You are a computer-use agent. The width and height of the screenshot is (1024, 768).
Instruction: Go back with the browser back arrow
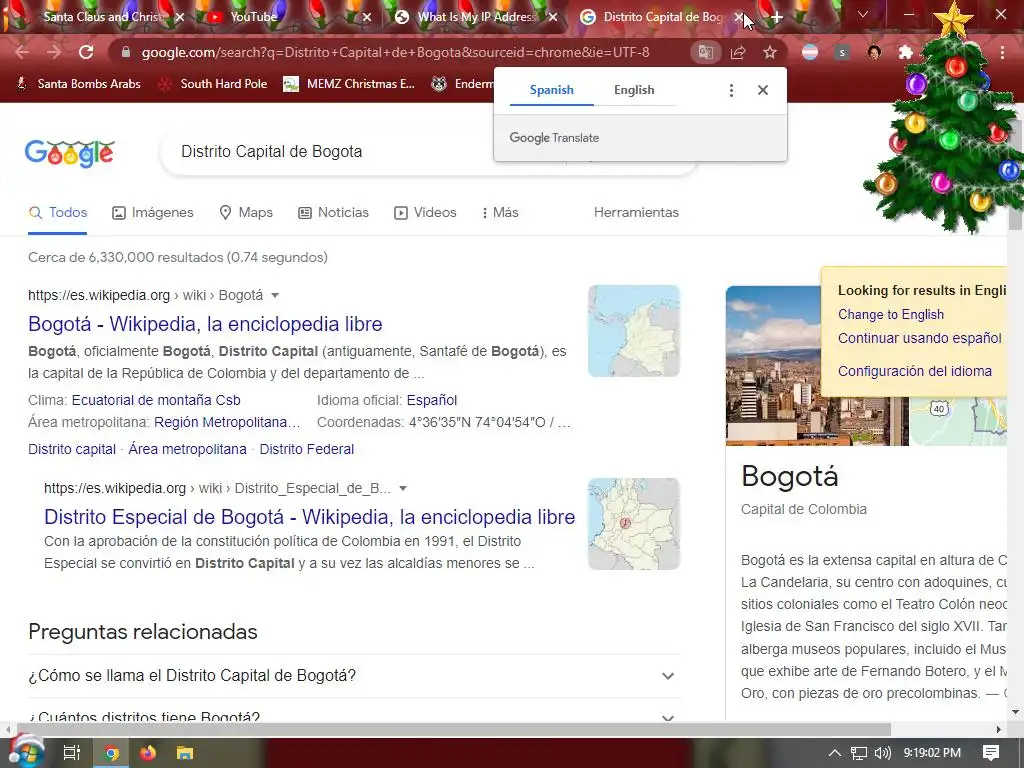pyautogui.click(x=22, y=52)
